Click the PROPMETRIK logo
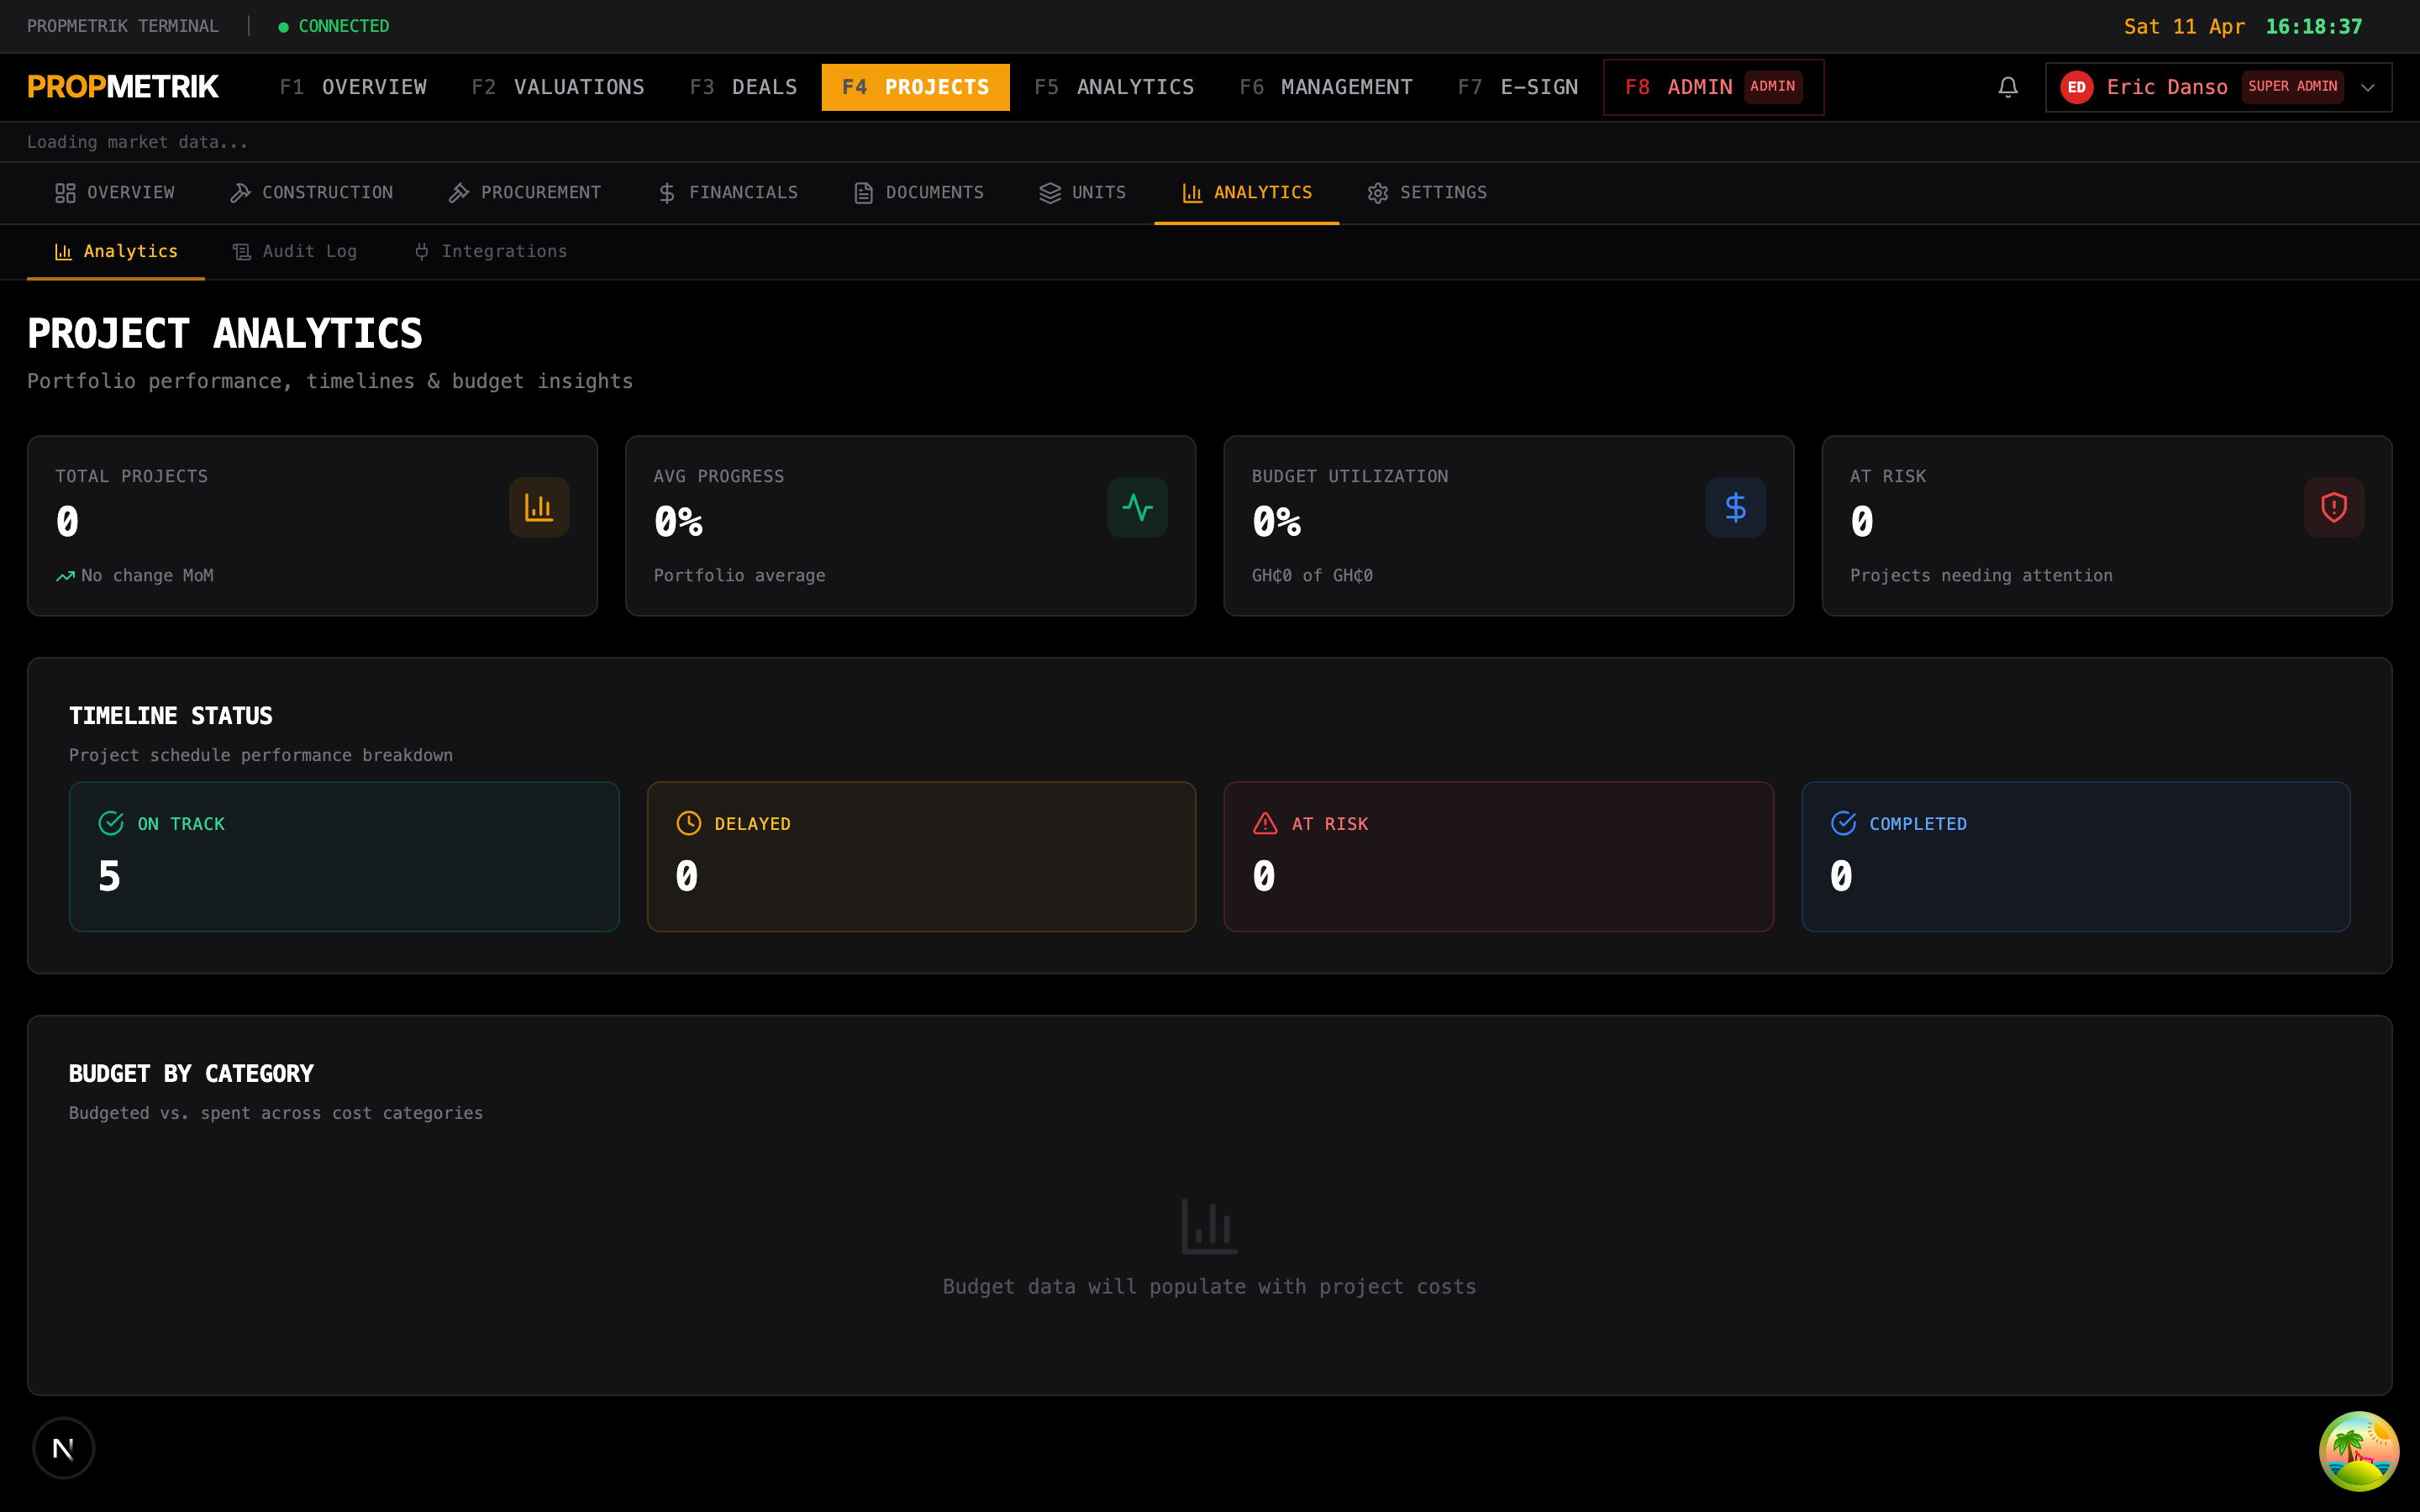The image size is (2420, 1512). 123,87
